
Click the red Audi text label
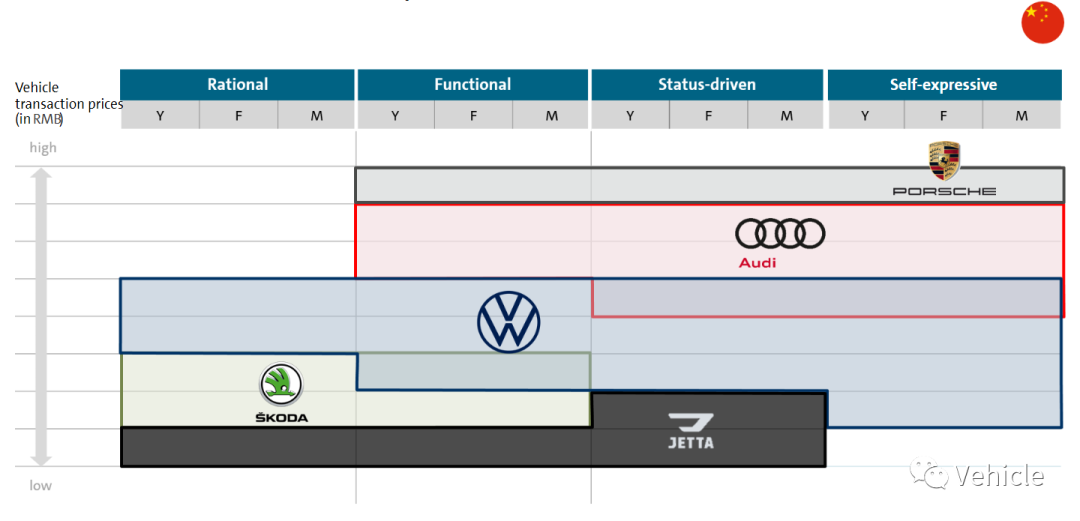pyautogui.click(x=757, y=263)
